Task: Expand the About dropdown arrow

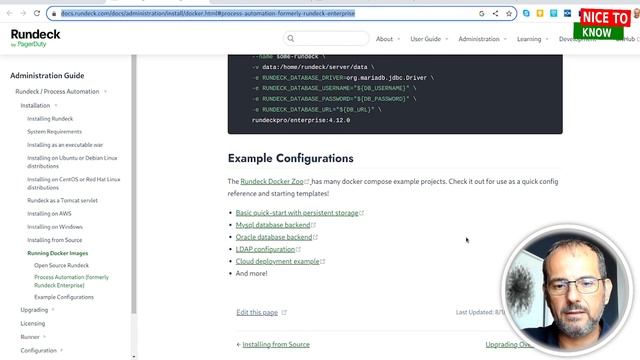Action: (399, 39)
